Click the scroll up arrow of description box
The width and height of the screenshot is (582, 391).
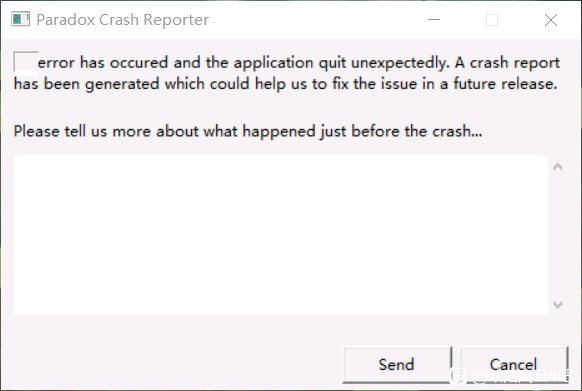point(558,167)
